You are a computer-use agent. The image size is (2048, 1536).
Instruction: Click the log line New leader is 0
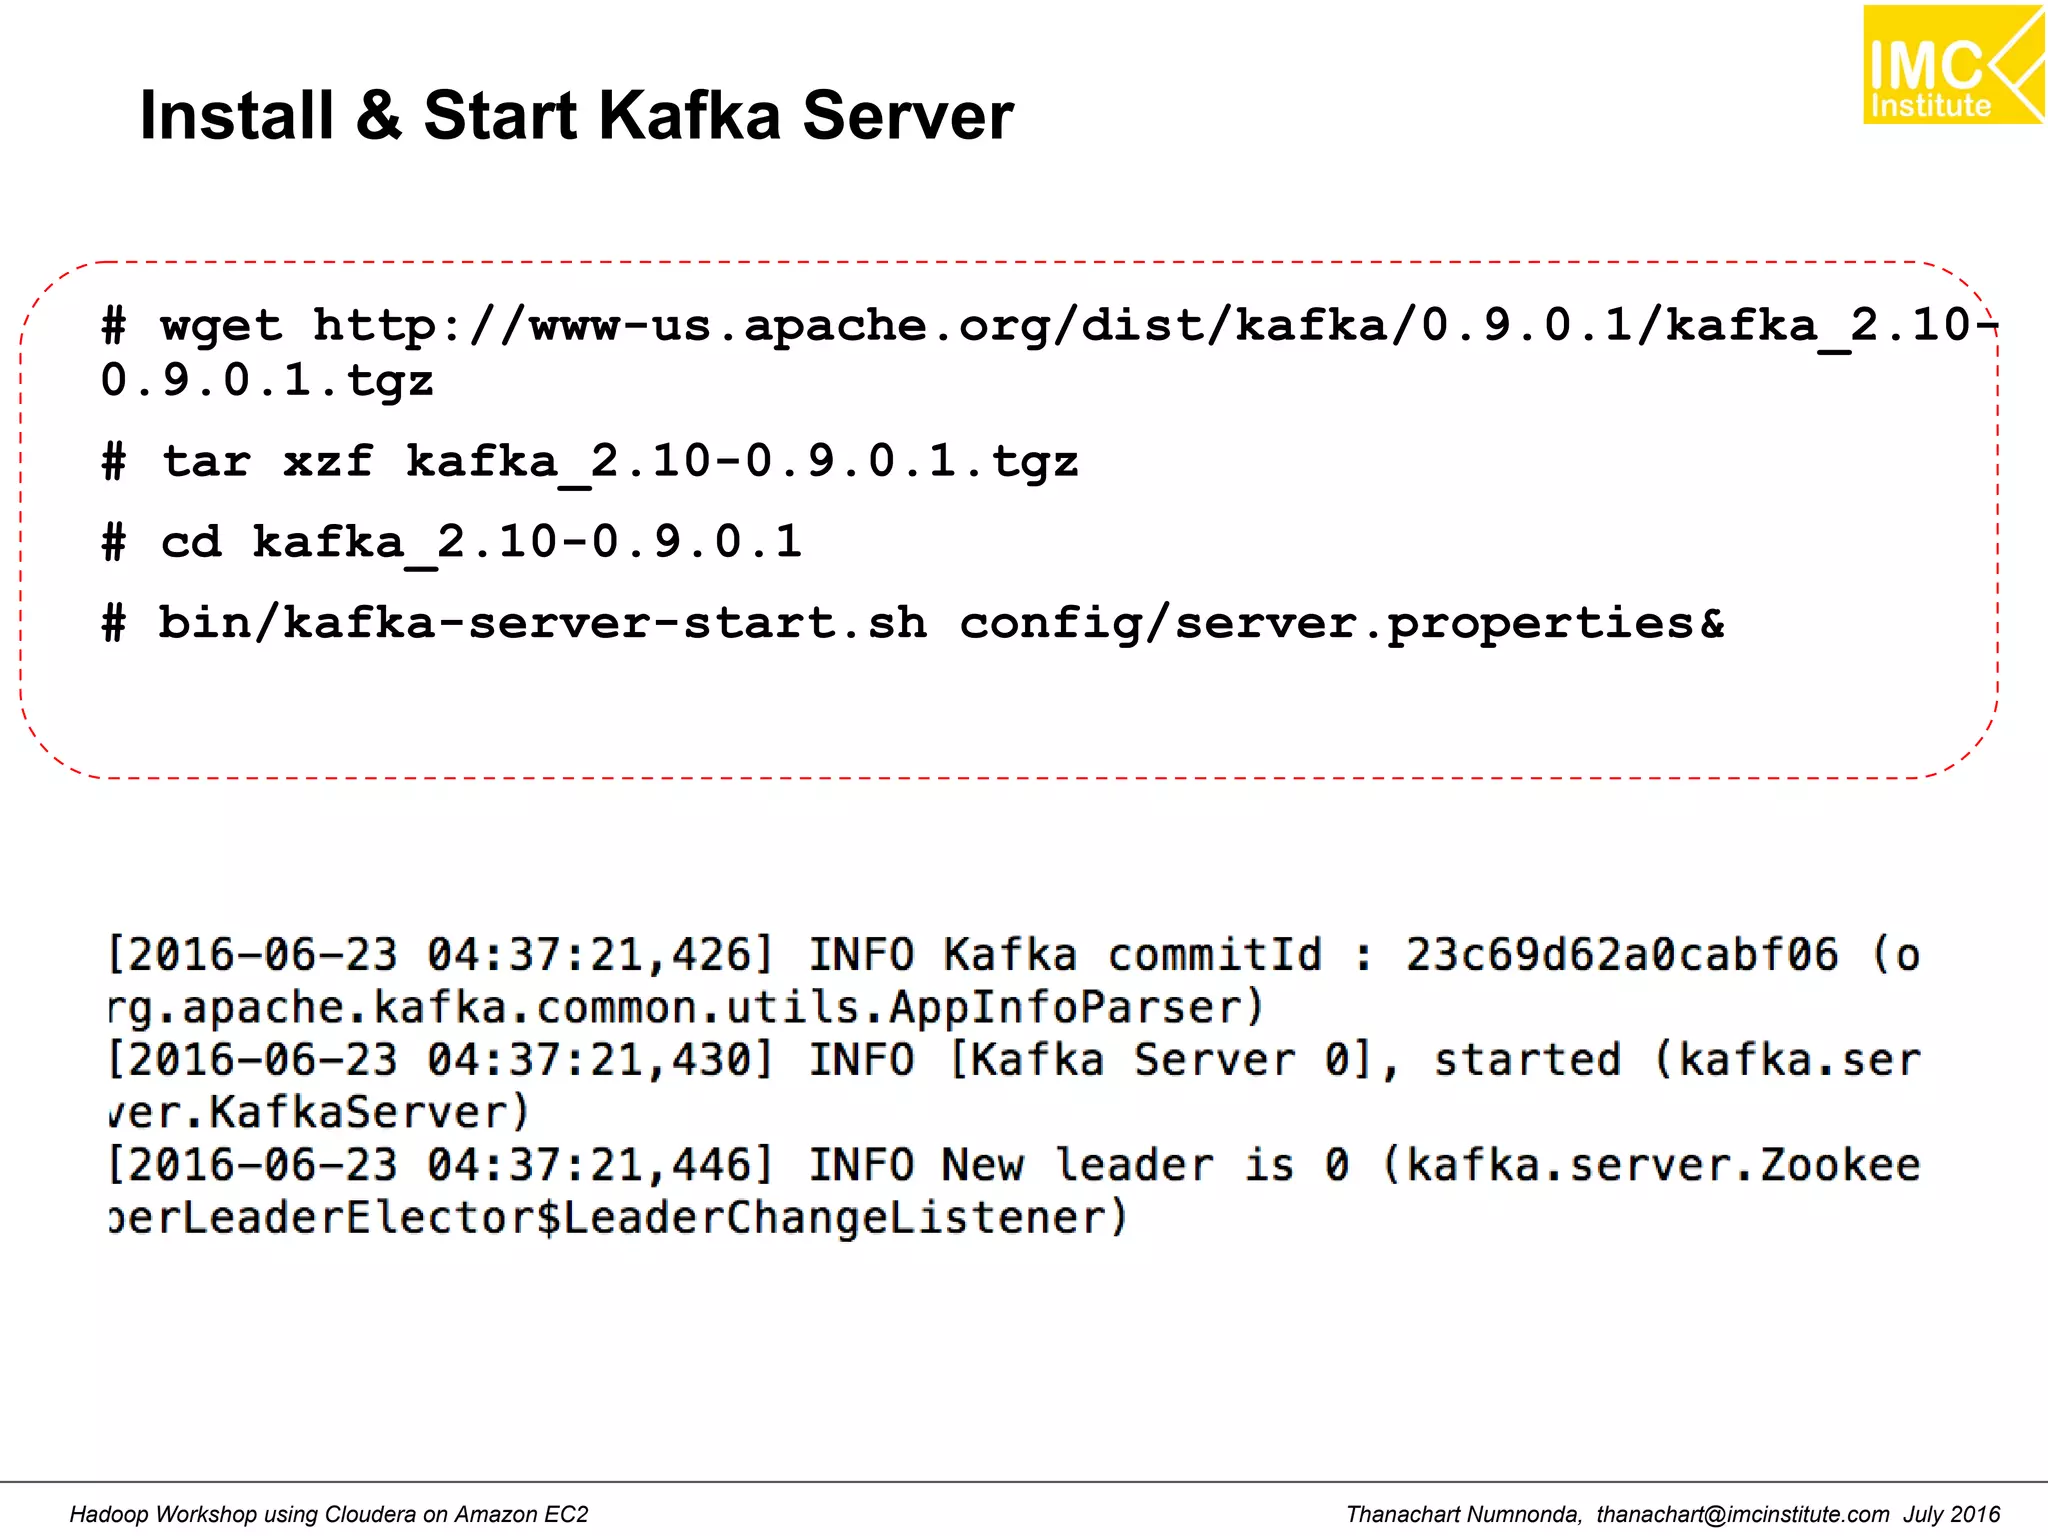[x=1014, y=1165]
